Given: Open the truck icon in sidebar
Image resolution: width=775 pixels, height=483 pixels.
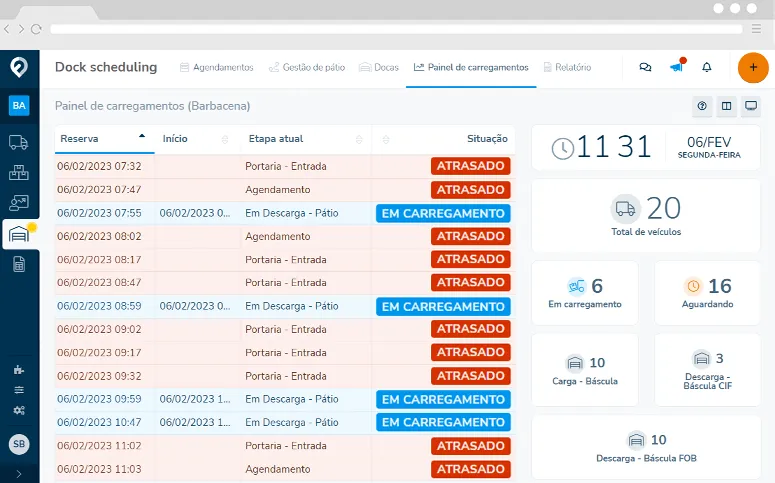Looking at the screenshot, I should [x=19, y=142].
